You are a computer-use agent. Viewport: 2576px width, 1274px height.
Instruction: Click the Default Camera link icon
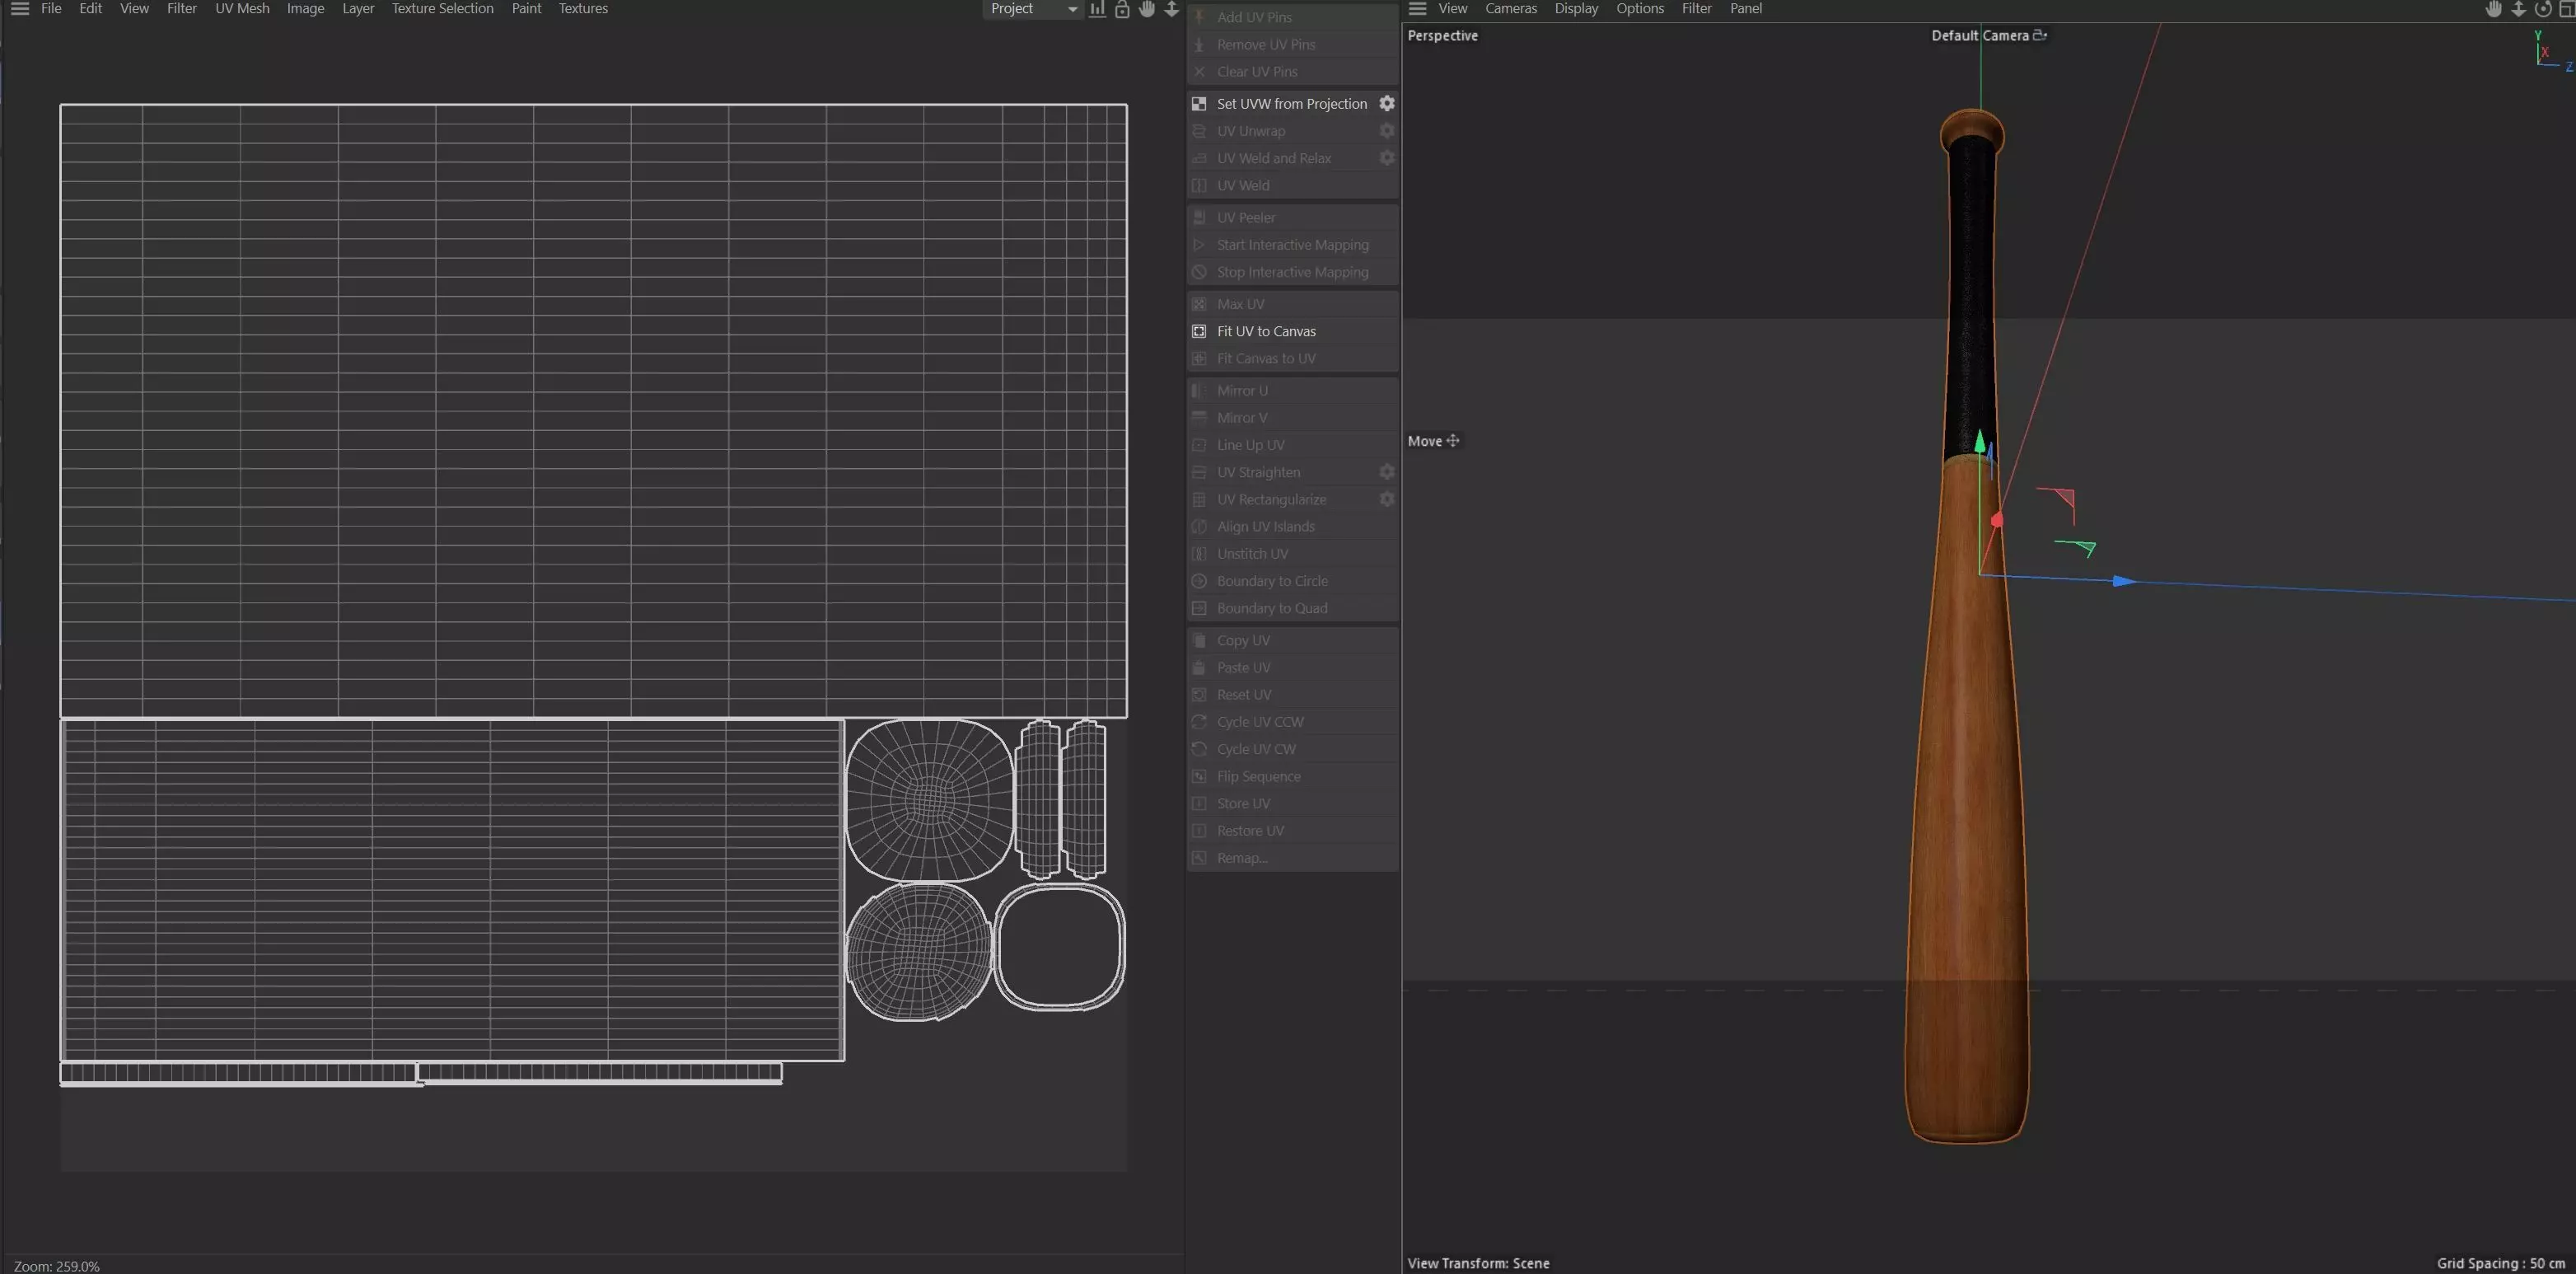coord(2040,35)
